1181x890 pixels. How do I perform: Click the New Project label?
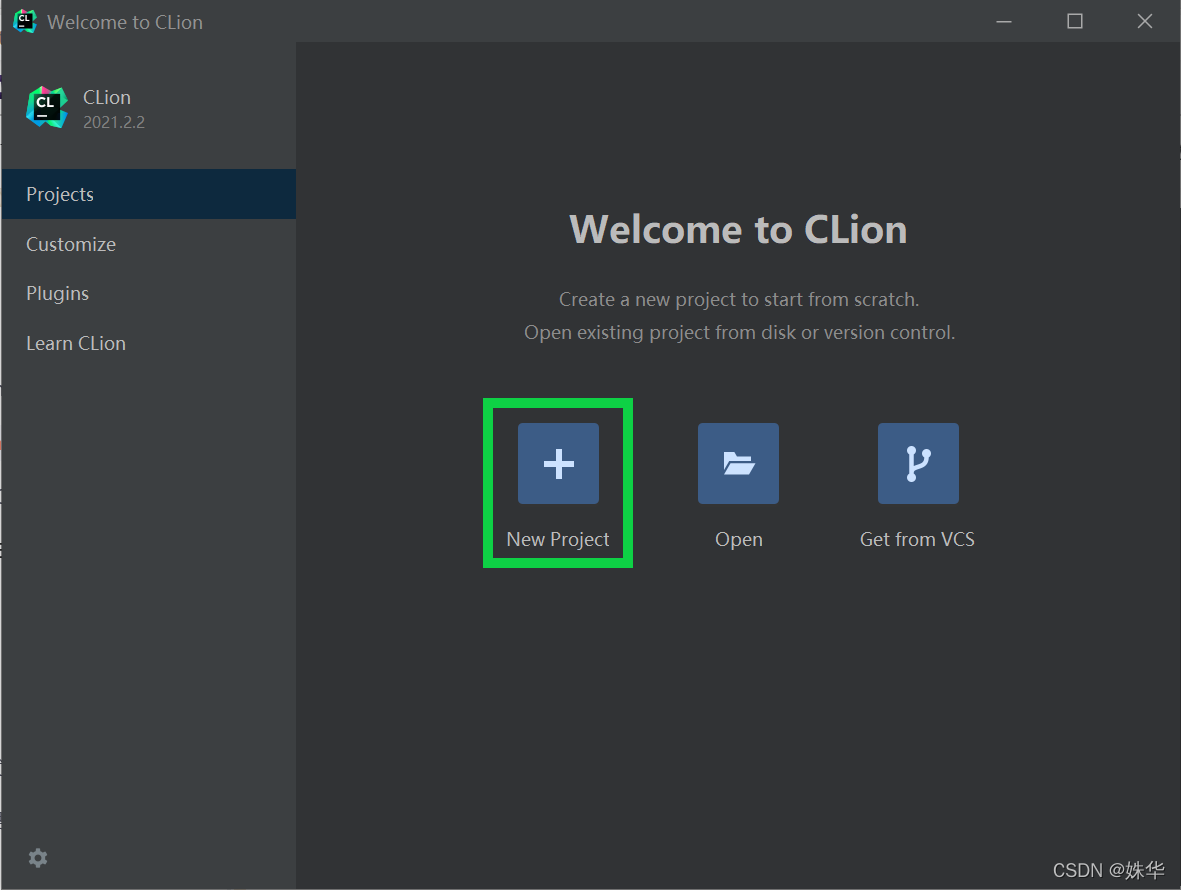click(x=558, y=540)
